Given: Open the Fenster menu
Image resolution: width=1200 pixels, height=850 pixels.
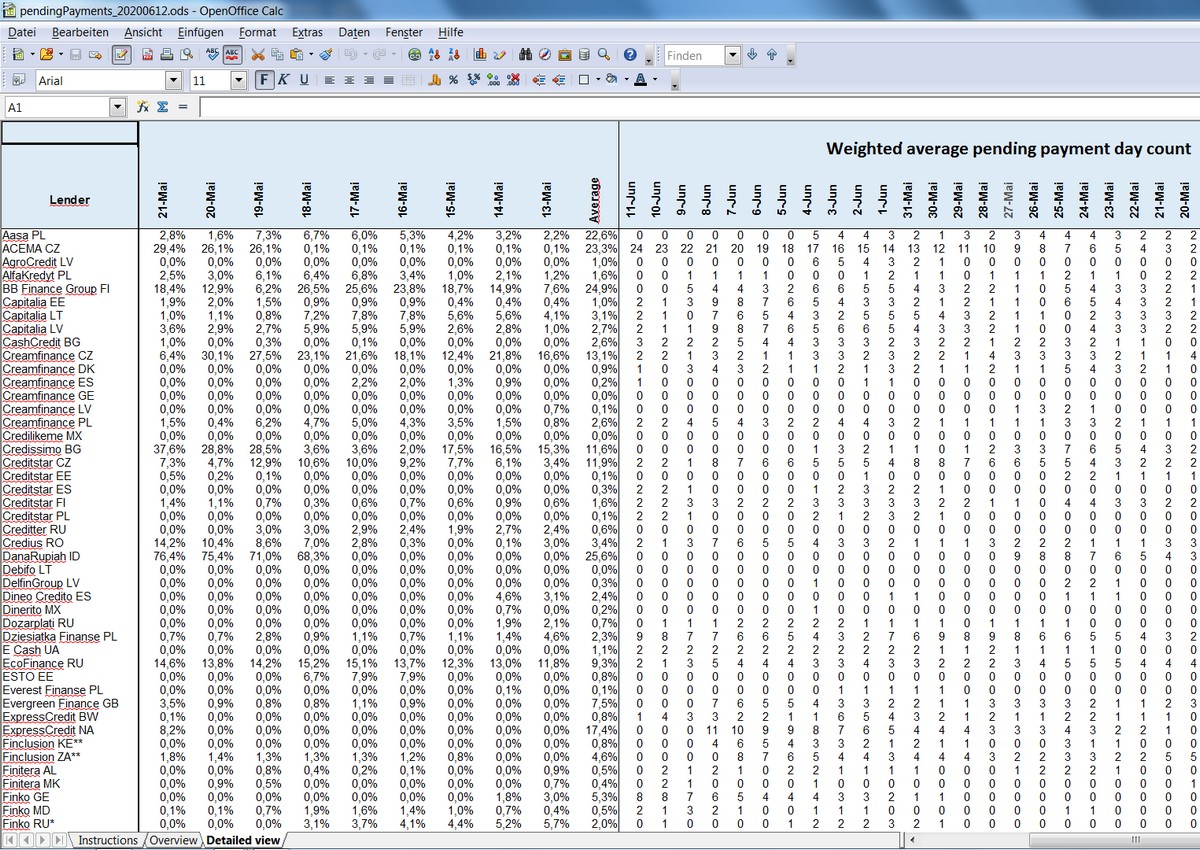Looking at the screenshot, I should (404, 32).
